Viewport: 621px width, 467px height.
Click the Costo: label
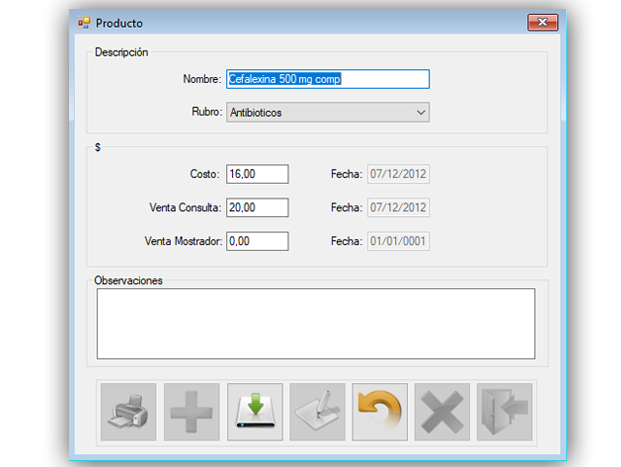click(x=205, y=174)
